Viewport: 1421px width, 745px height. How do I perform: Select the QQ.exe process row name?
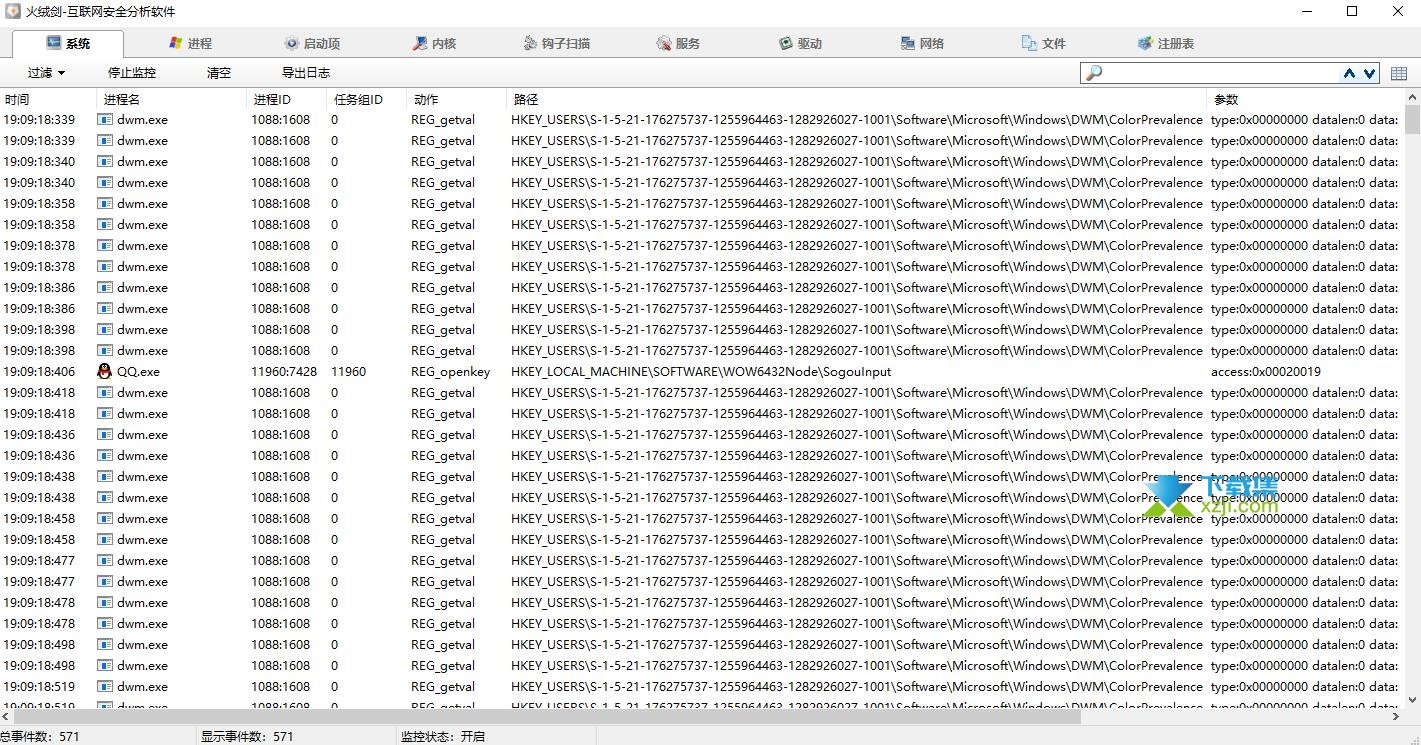(138, 371)
